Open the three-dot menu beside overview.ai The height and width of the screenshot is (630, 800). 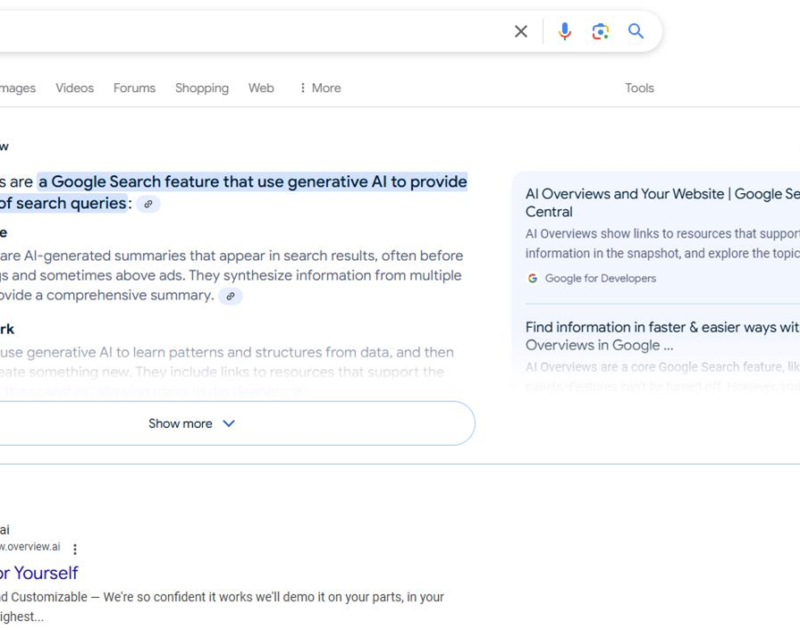[75, 549]
